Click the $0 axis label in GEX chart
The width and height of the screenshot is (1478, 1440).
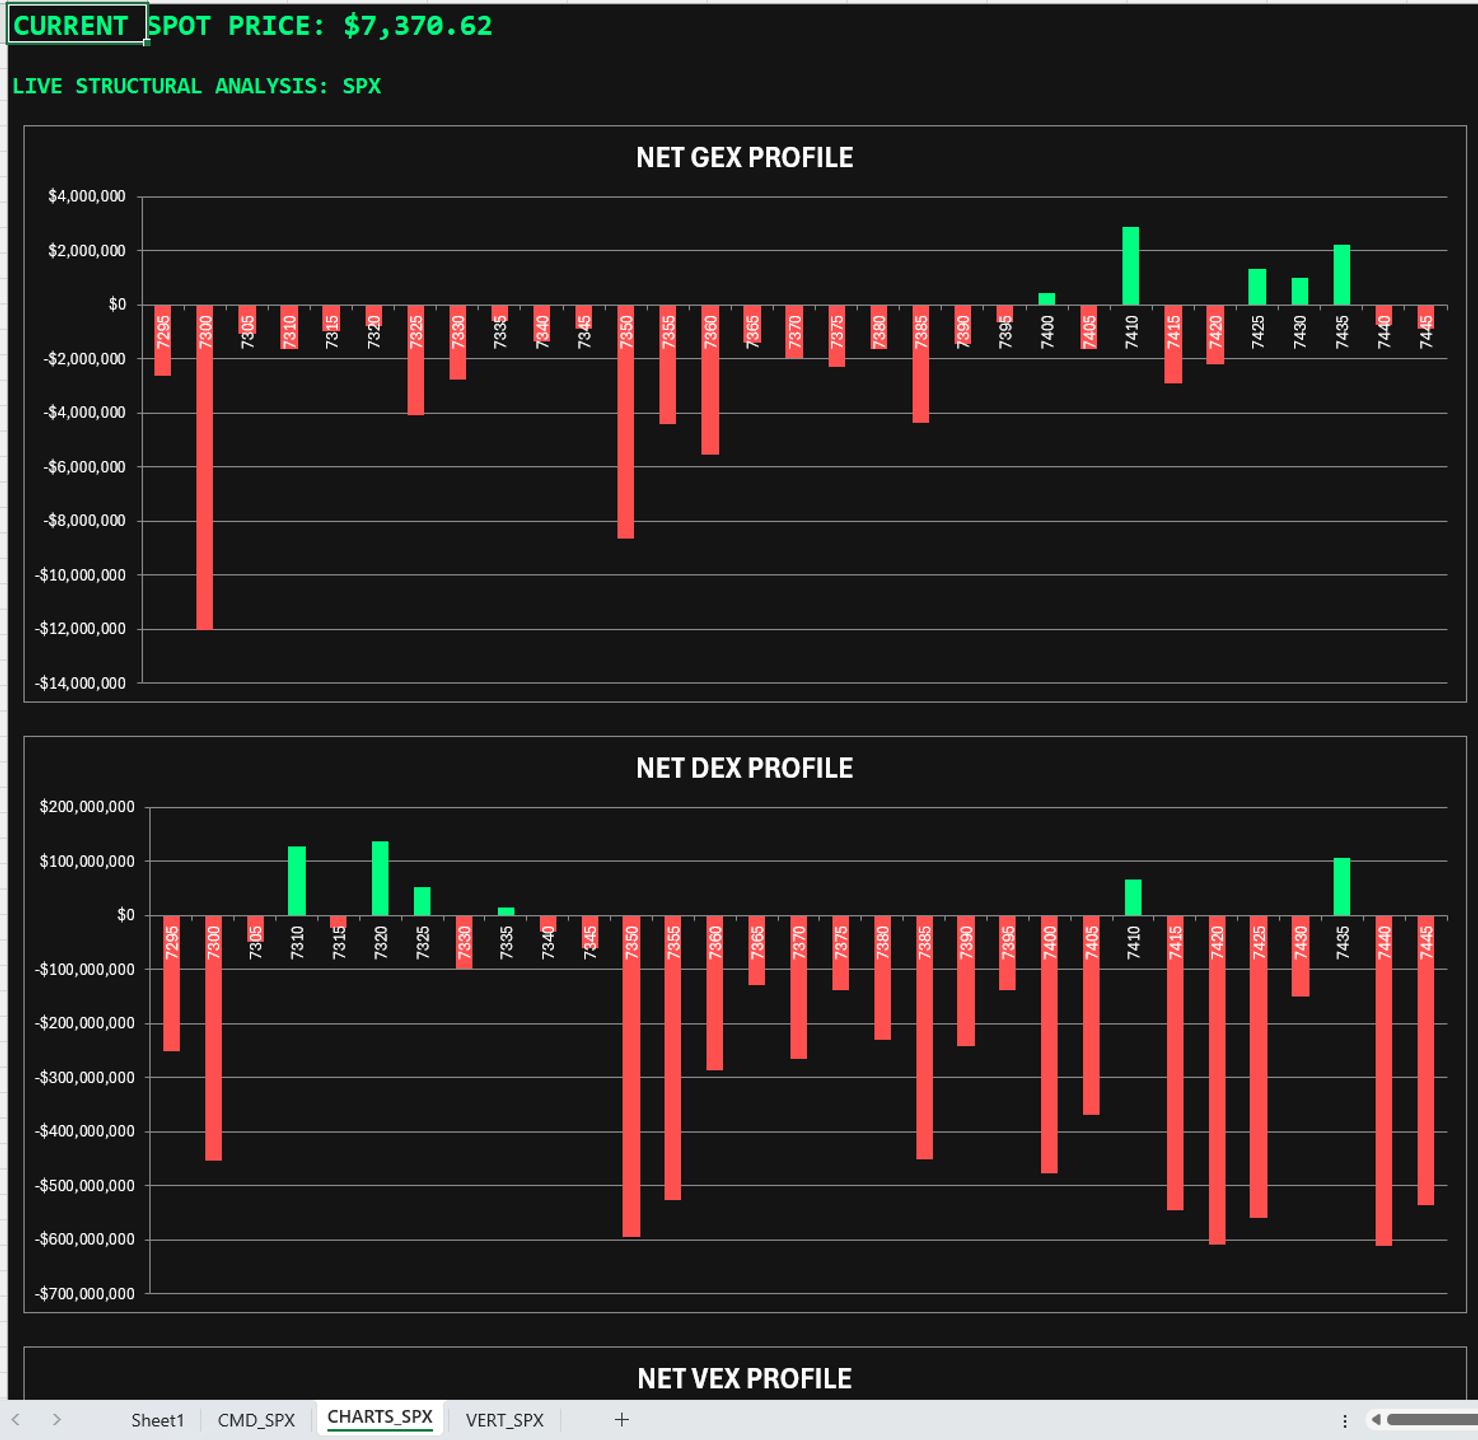click(x=118, y=304)
